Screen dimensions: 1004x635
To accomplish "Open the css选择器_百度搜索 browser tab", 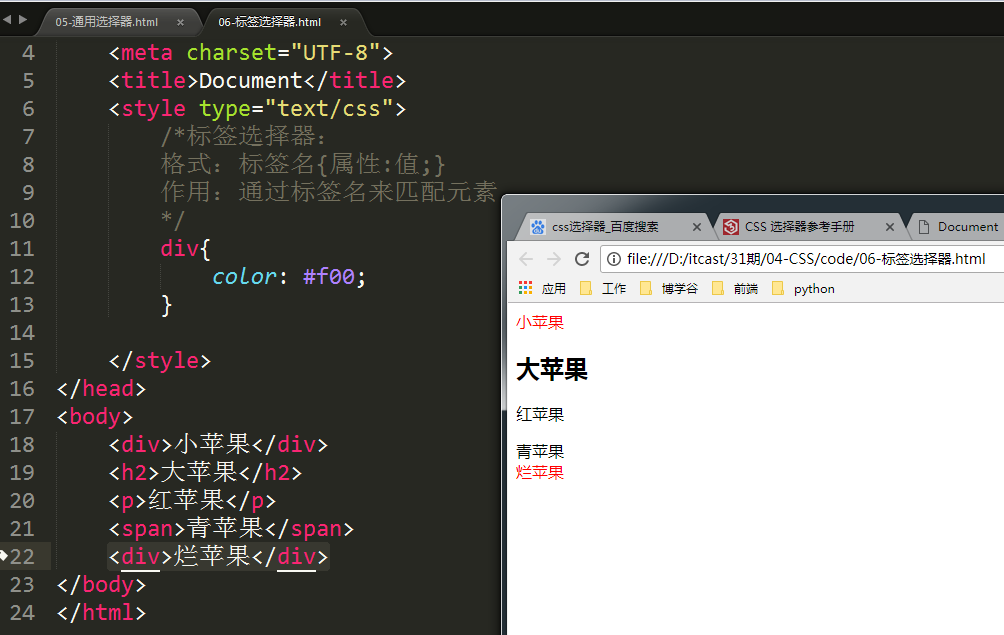I will [x=605, y=227].
